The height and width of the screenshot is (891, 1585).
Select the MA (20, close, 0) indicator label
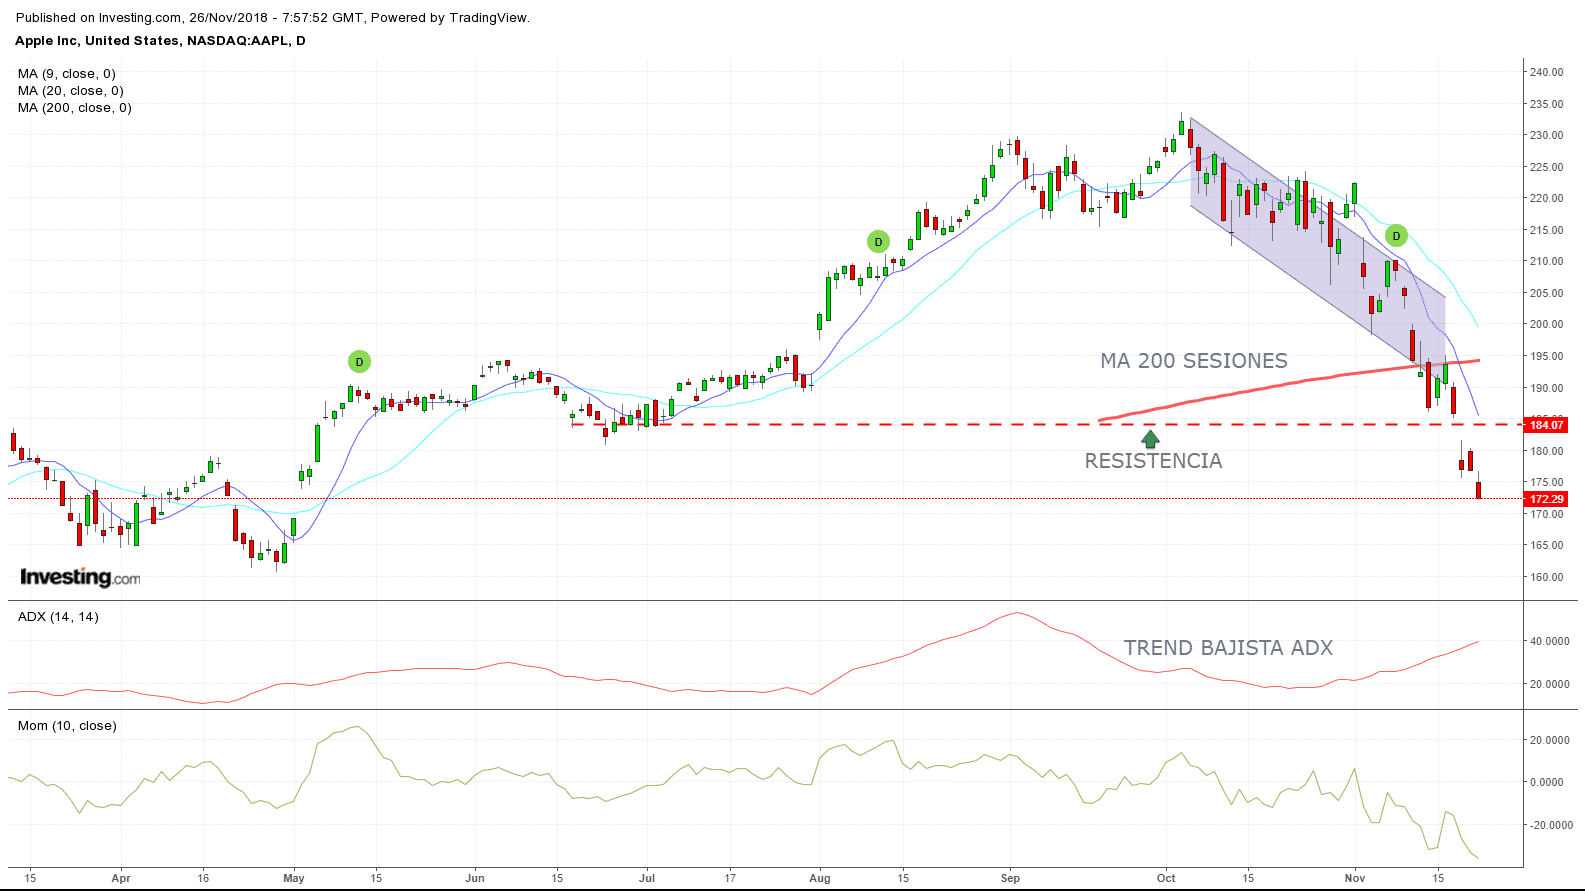click(71, 91)
